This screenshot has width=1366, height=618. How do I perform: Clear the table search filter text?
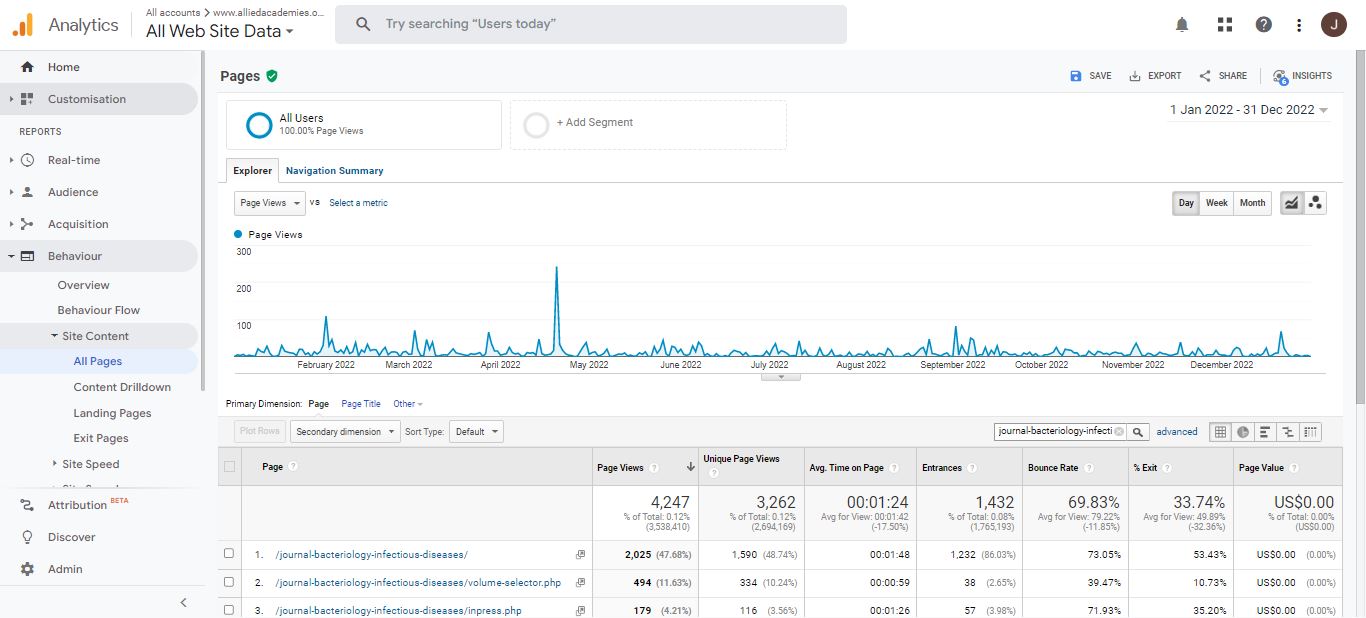click(1119, 432)
